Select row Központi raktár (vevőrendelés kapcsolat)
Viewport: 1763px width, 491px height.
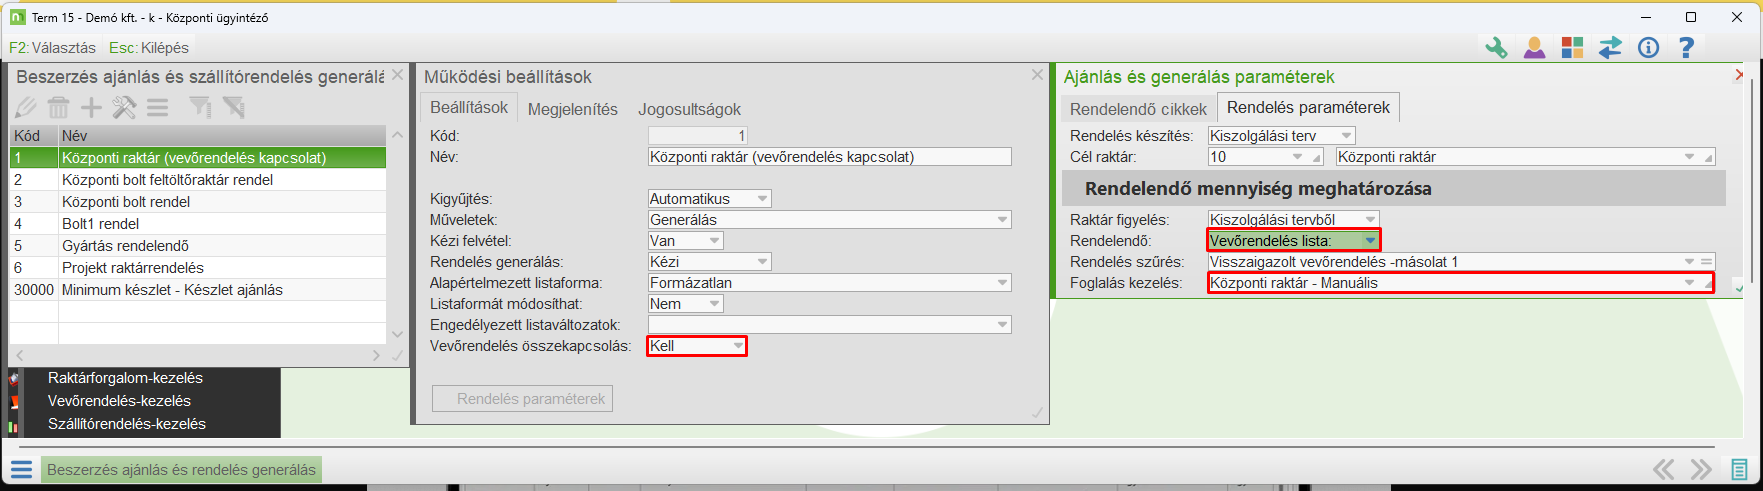click(x=198, y=158)
